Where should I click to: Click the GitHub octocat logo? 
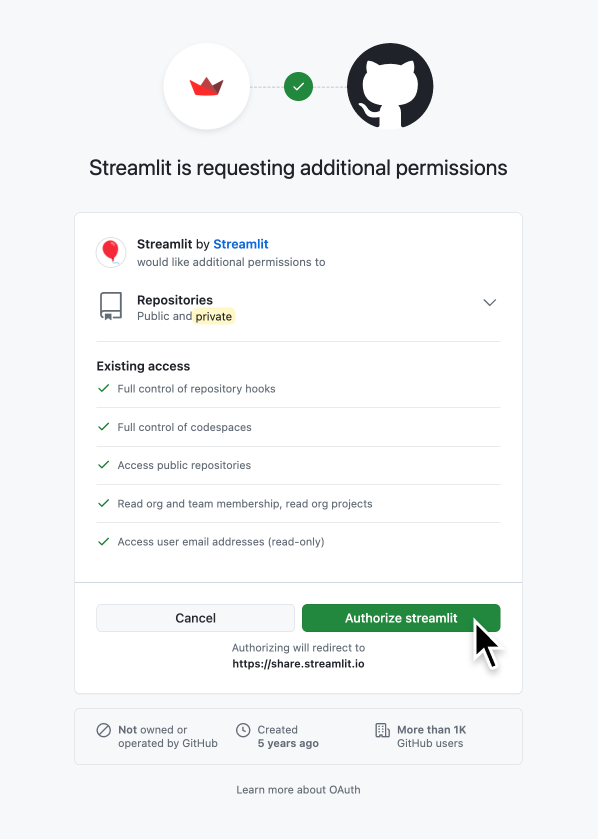click(389, 86)
